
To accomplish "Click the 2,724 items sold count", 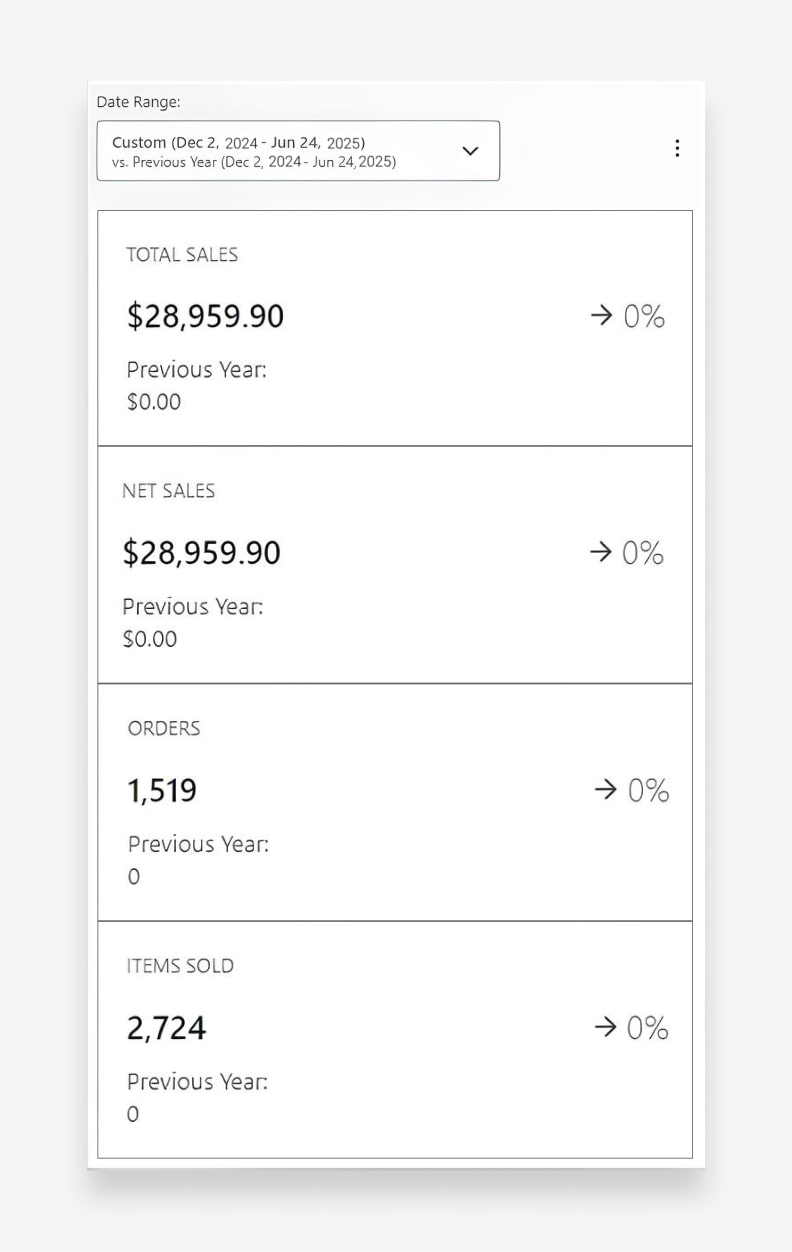I will point(166,1028).
